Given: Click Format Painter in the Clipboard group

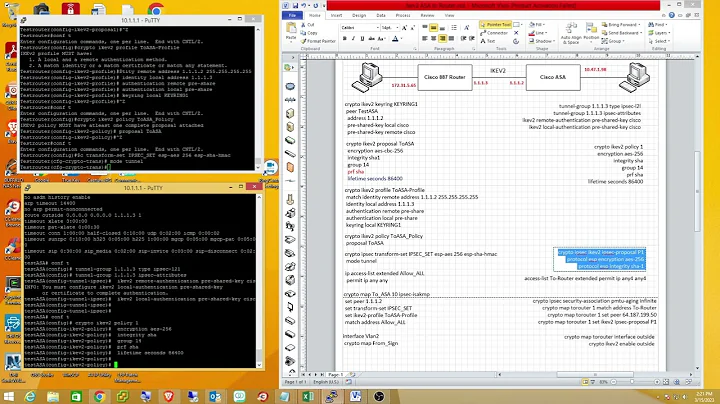Looking at the screenshot, I should [318, 41].
